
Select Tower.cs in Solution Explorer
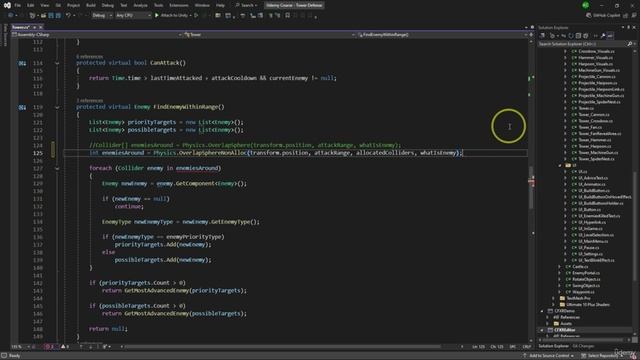[x=586, y=109]
